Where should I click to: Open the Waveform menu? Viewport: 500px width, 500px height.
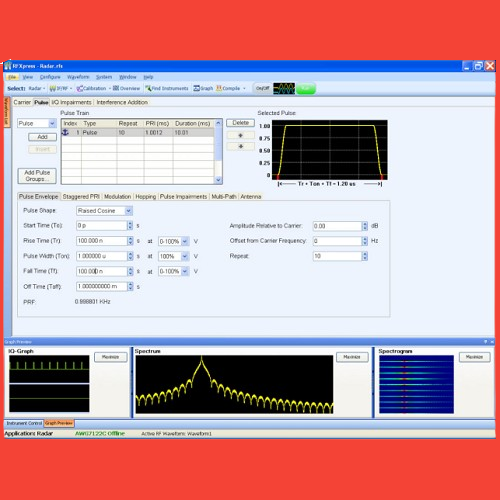coord(78,77)
